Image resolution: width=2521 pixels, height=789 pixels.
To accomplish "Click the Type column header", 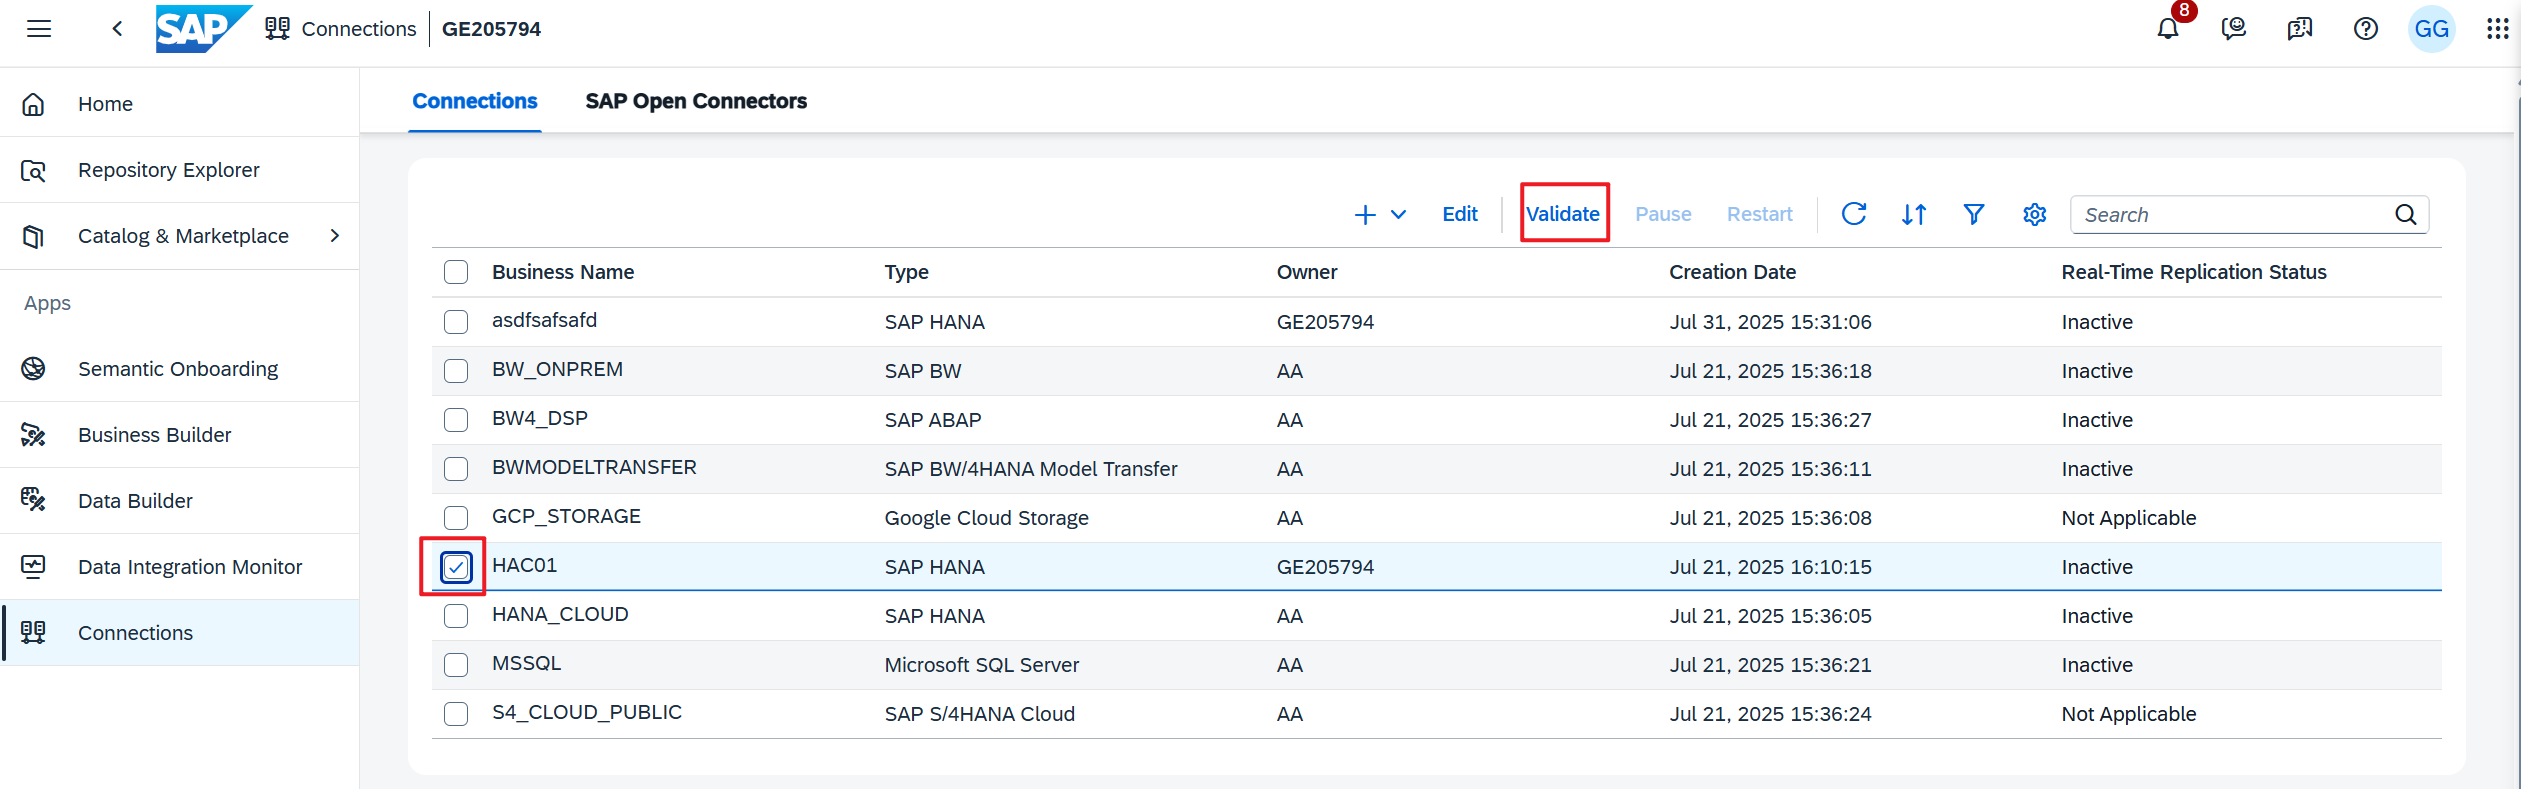I will coord(907,272).
